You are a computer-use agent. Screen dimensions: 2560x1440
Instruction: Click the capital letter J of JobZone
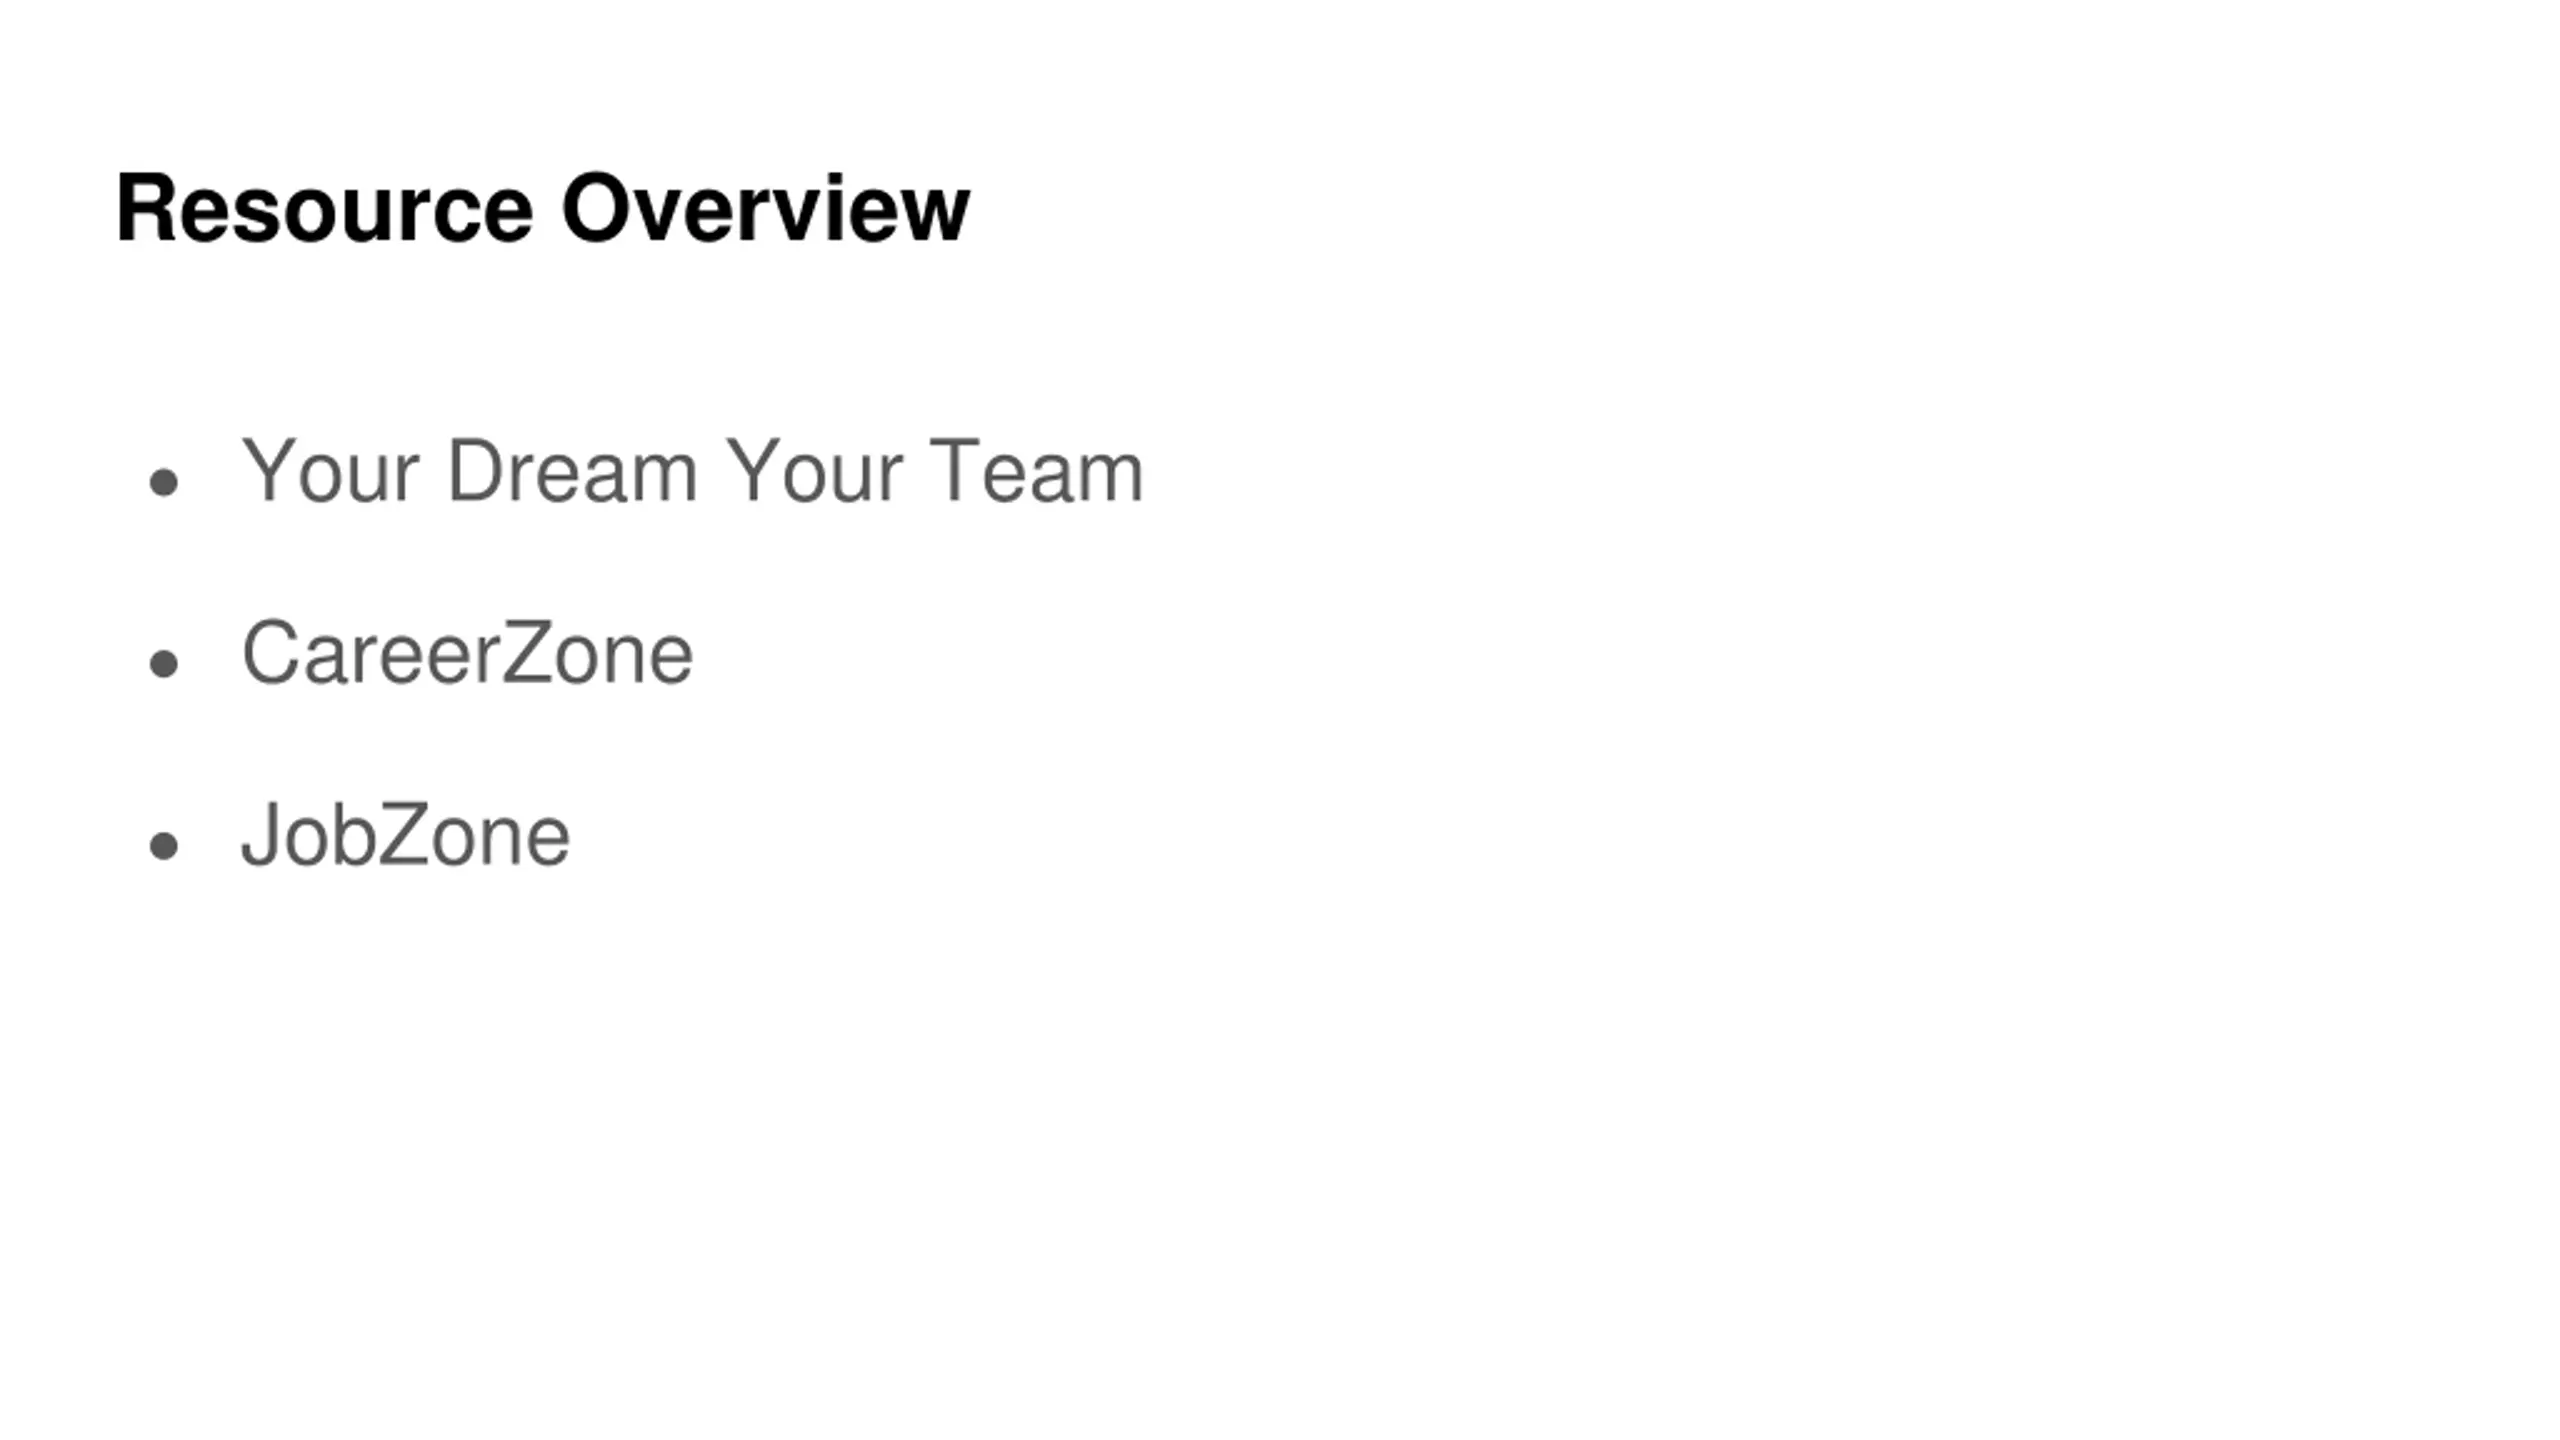(x=260, y=834)
